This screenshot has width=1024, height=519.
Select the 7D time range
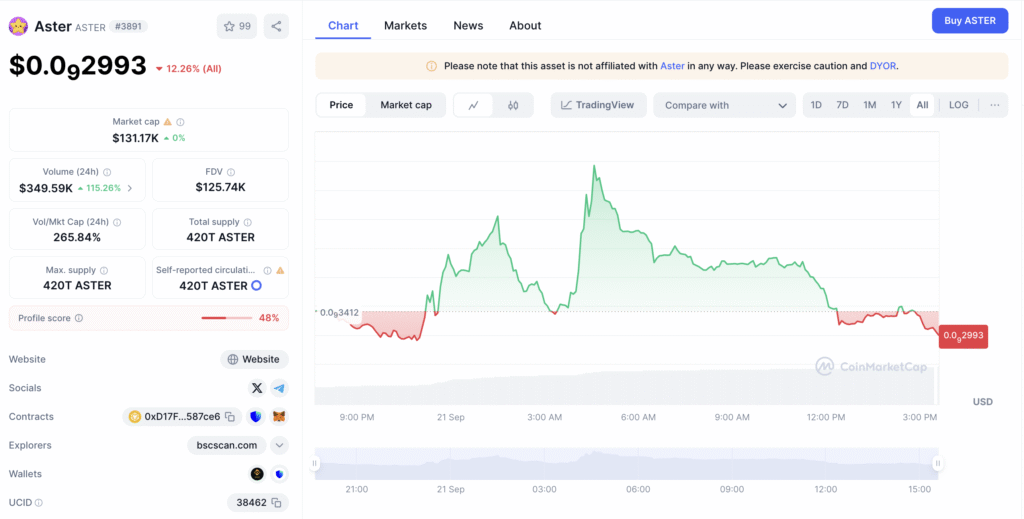(842, 105)
